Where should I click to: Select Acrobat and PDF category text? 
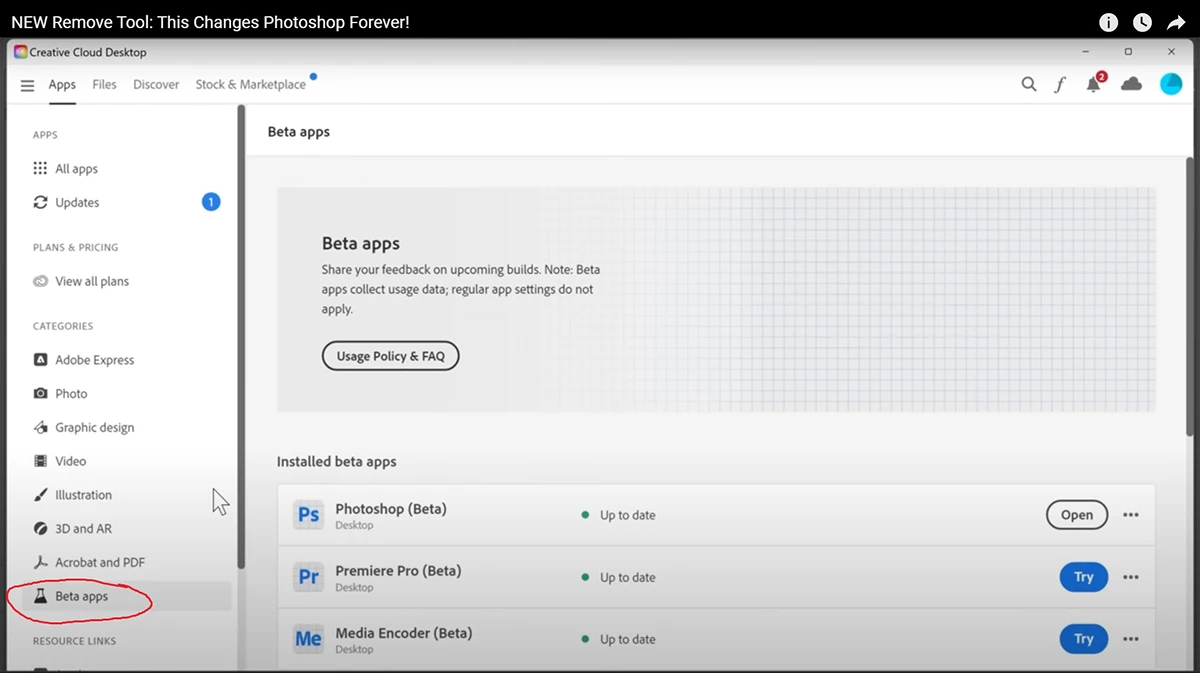[x=100, y=562]
